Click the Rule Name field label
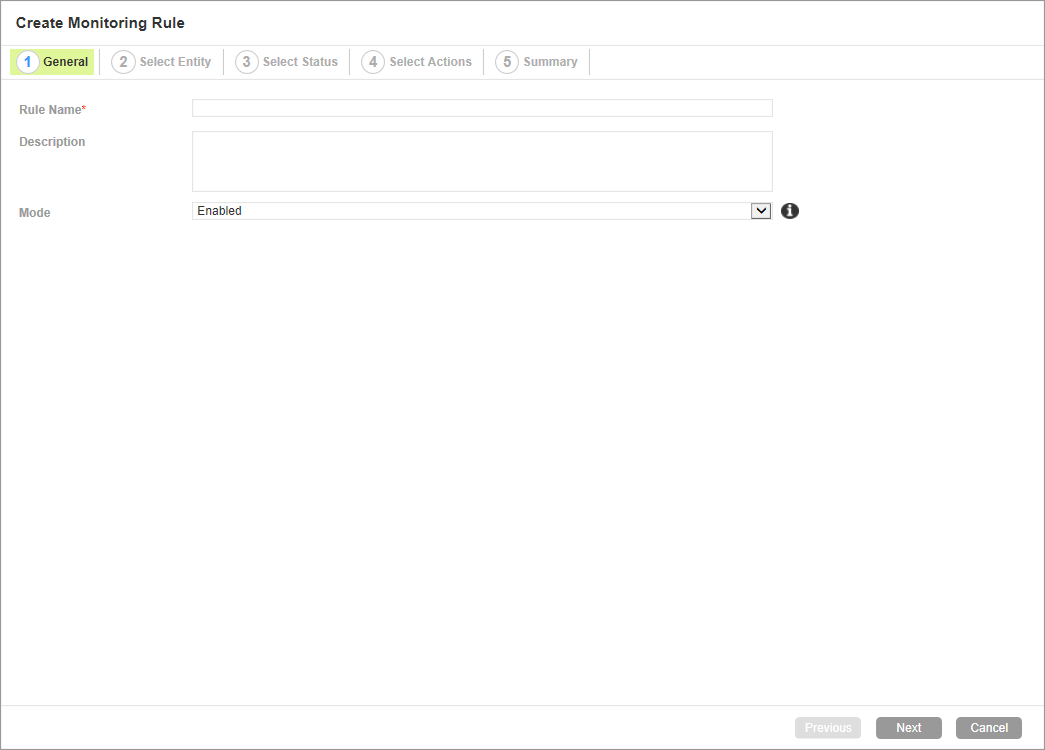This screenshot has width=1045, height=750. pyautogui.click(x=50, y=110)
